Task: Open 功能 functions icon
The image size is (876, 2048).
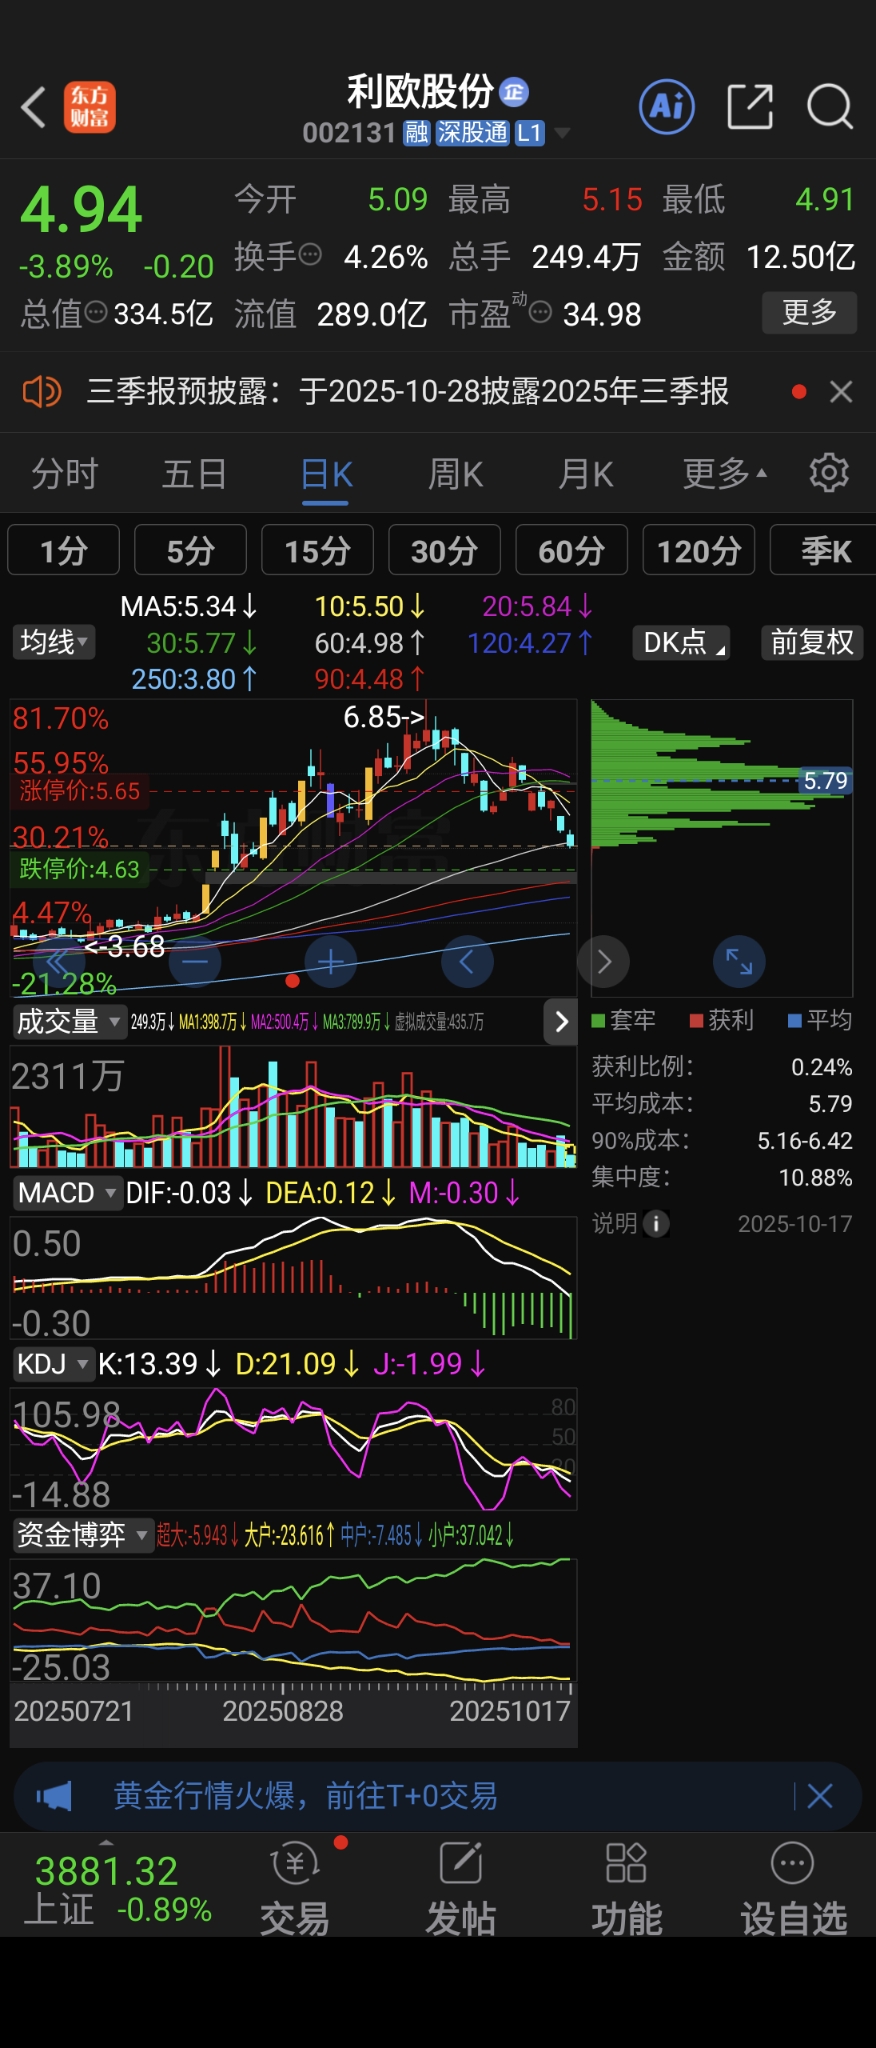Action: (627, 1887)
